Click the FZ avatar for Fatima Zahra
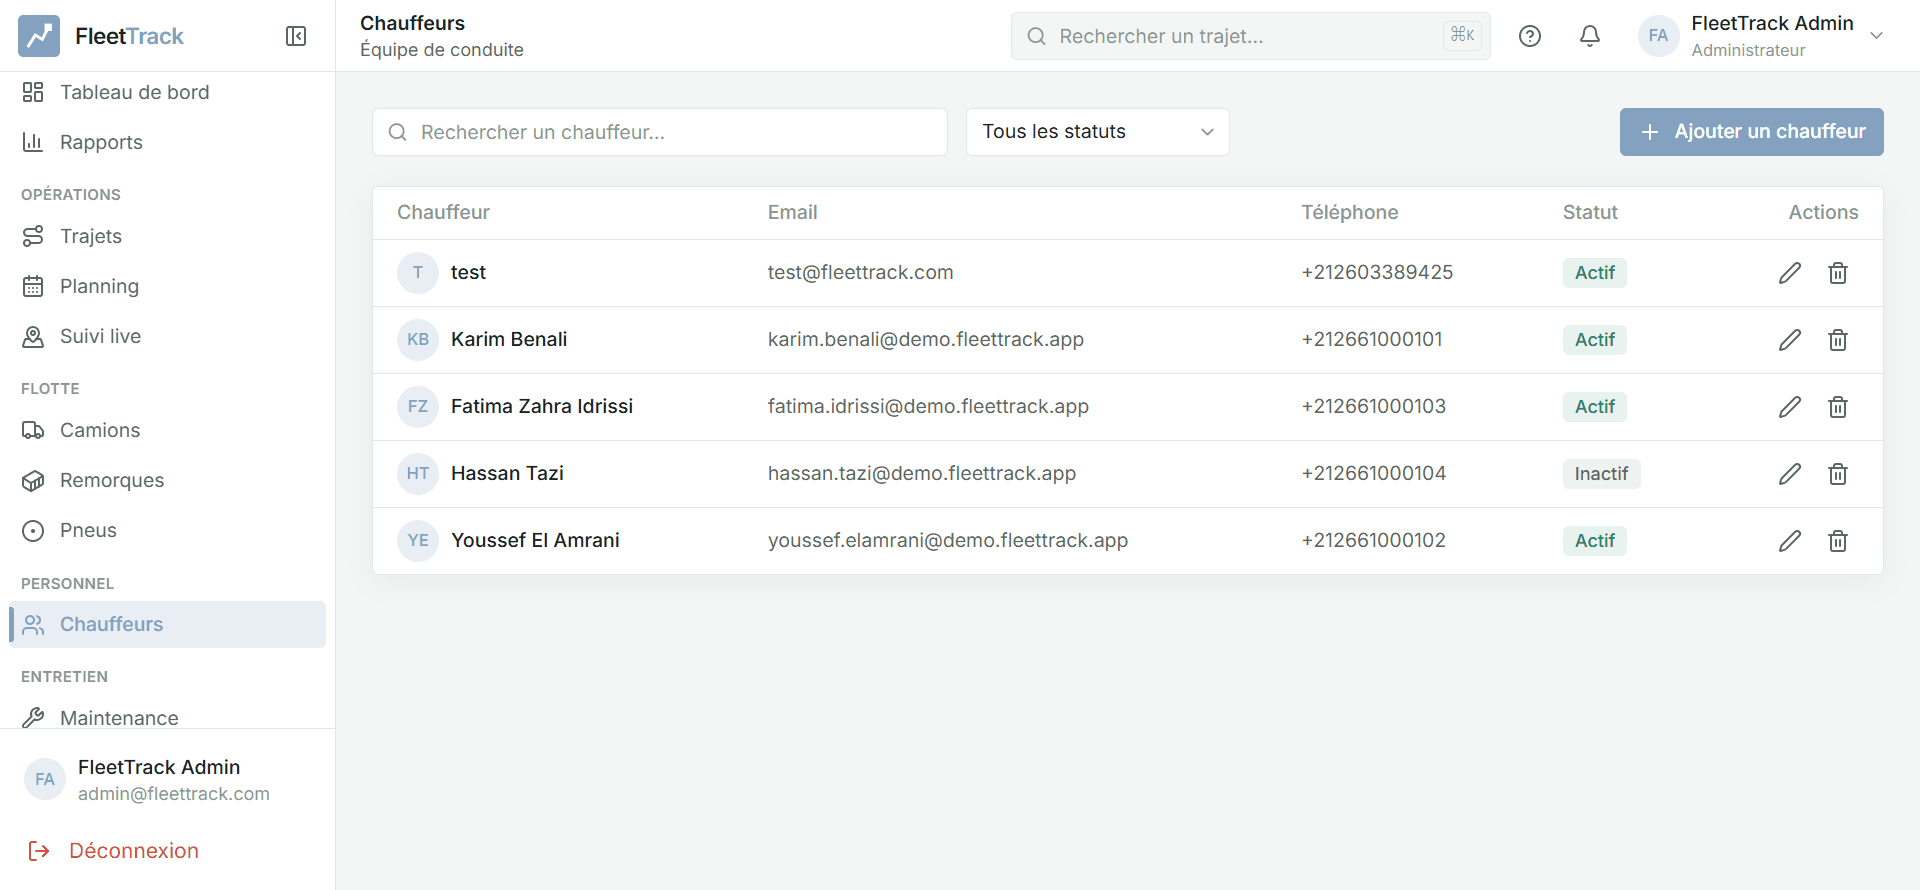 pyautogui.click(x=418, y=407)
